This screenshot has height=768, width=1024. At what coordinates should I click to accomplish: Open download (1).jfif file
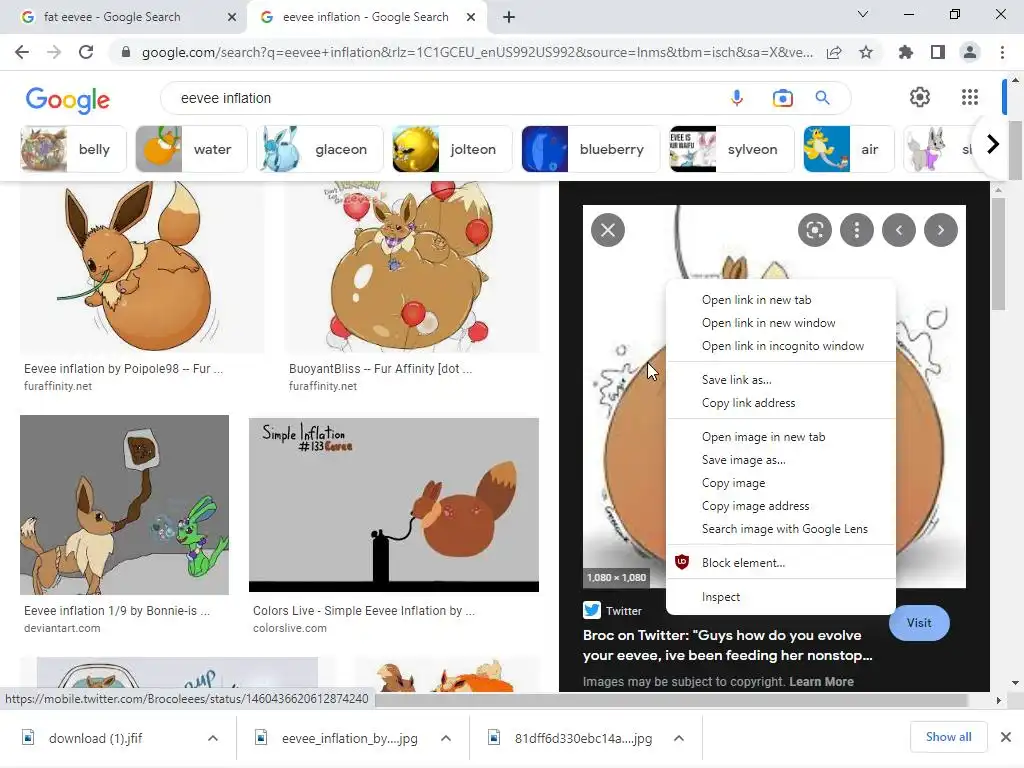point(95,738)
